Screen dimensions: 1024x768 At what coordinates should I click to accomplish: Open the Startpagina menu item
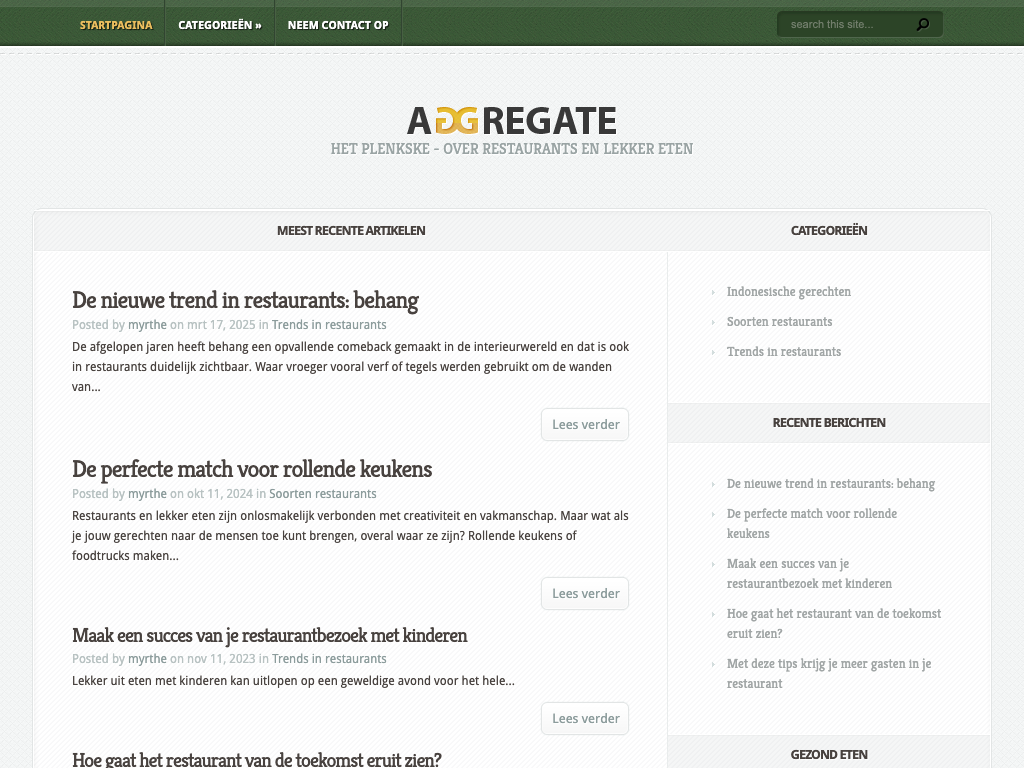116,25
